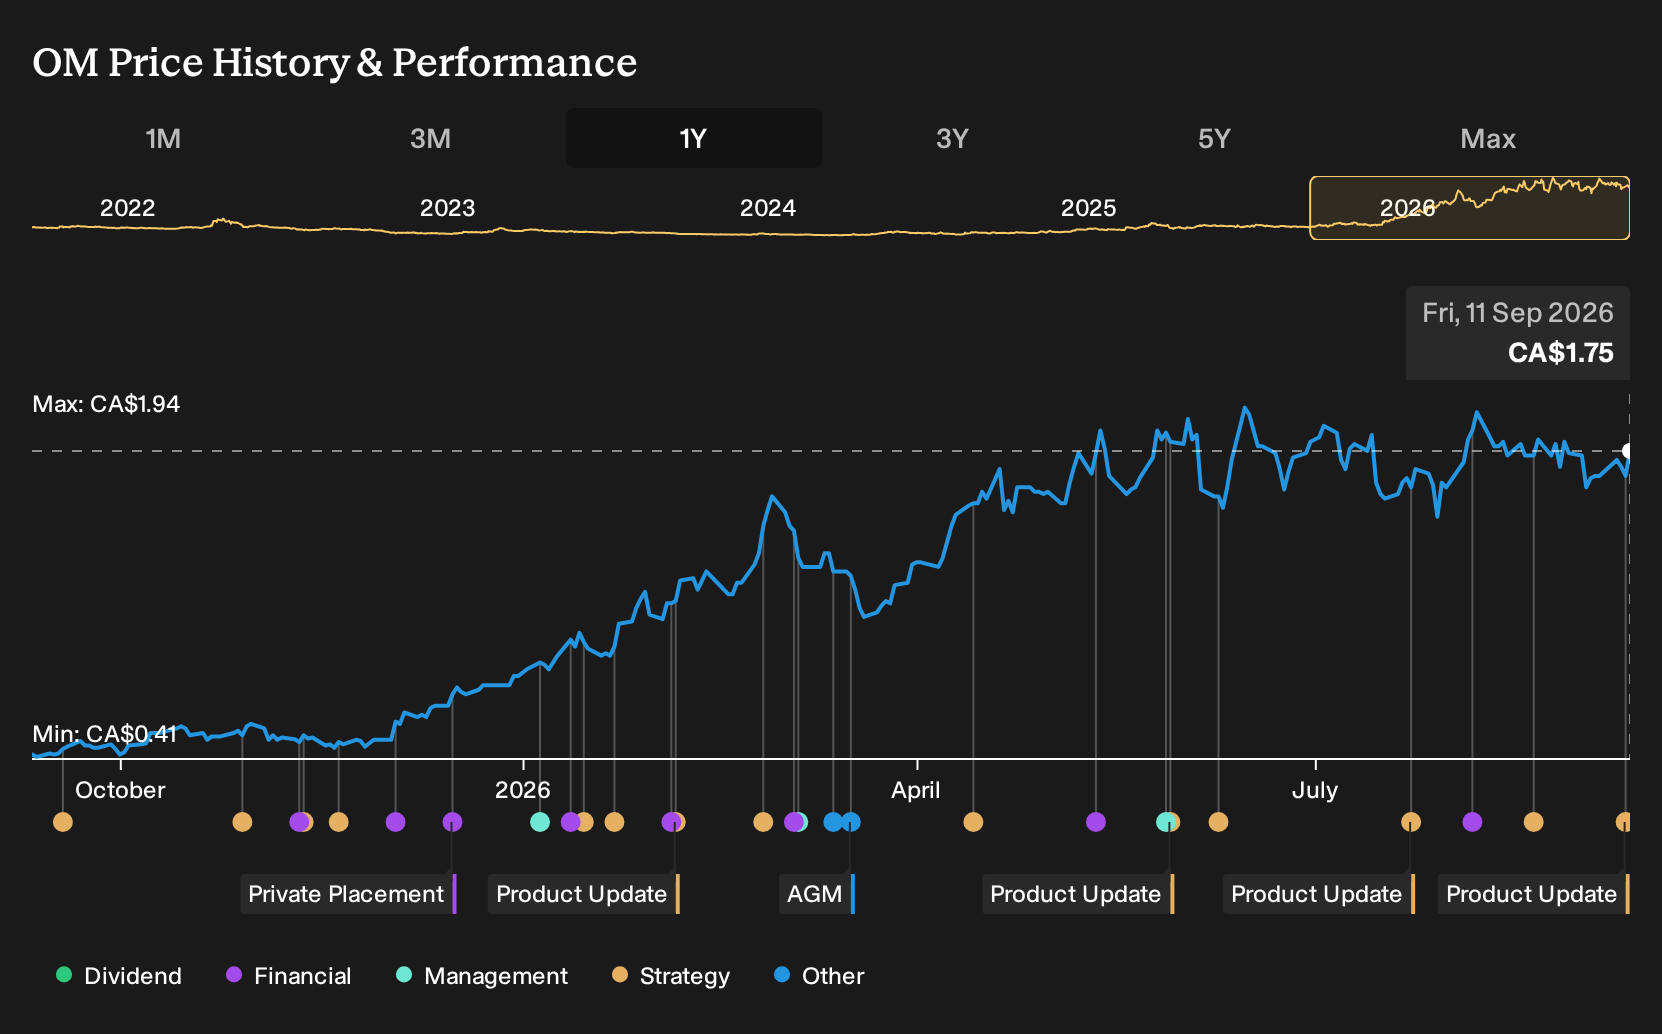The image size is (1662, 1034).
Task: Jump to 2022 in the overview chart
Action: pos(128,208)
